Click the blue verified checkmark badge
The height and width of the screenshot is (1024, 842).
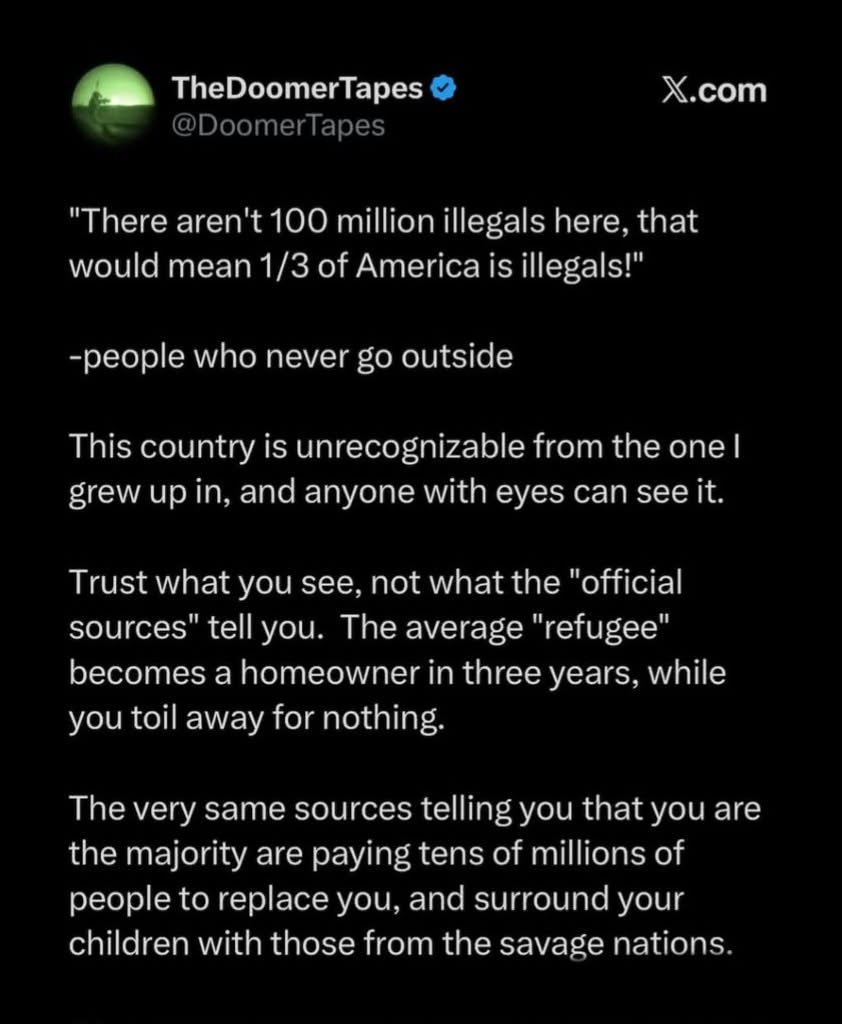pos(444,89)
